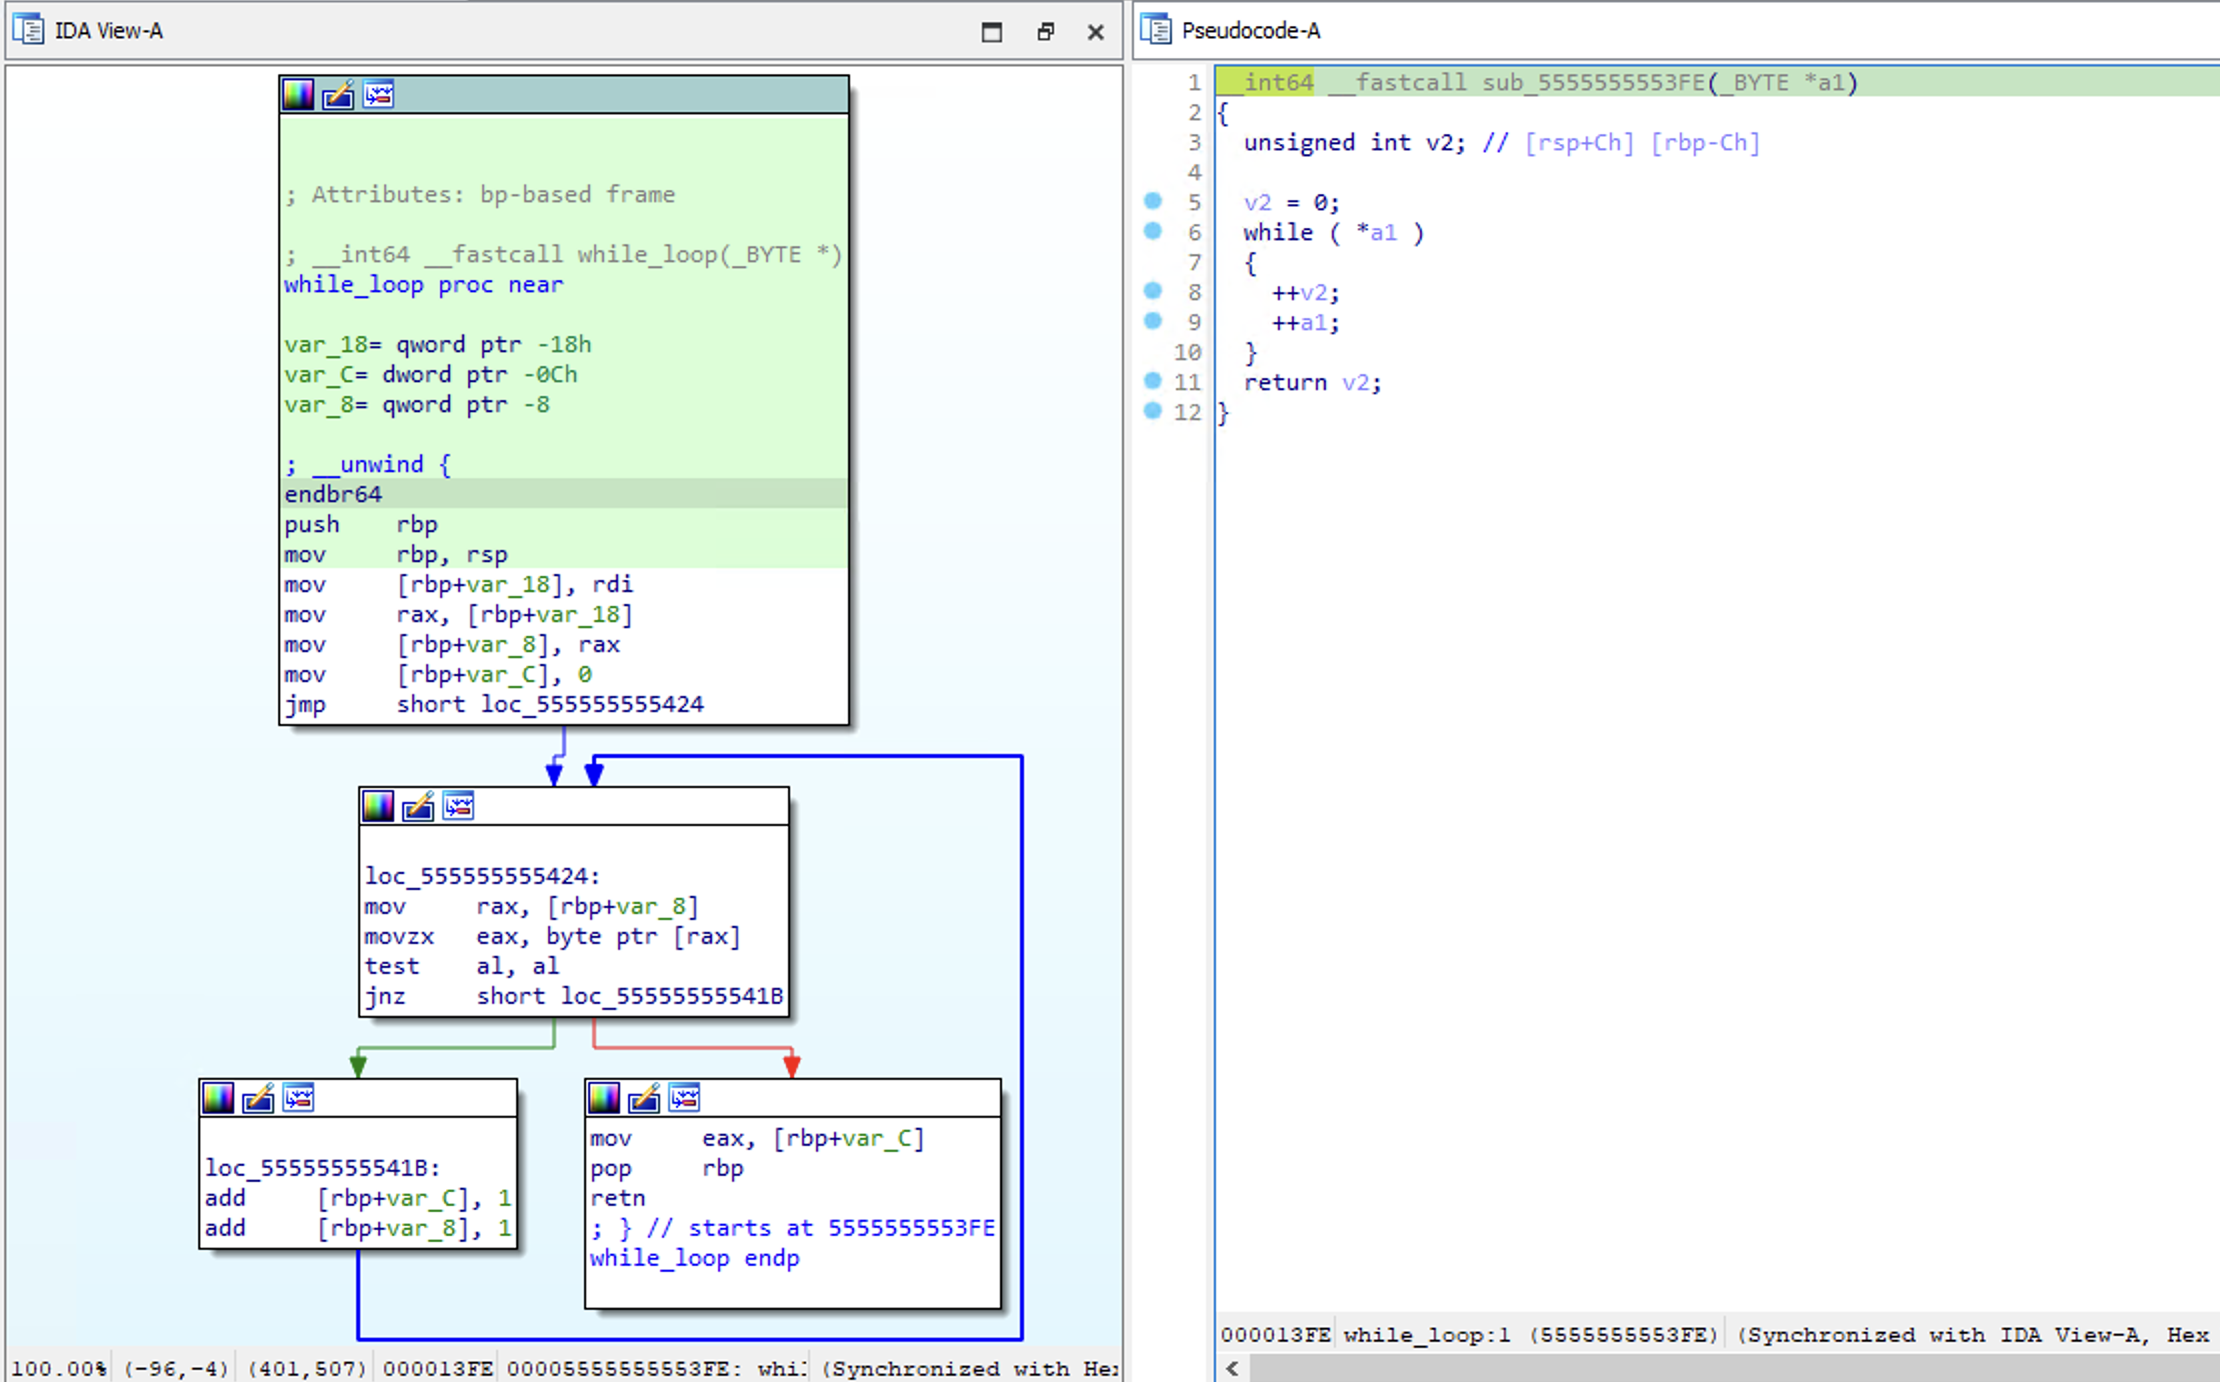Image resolution: width=2220 pixels, height=1382 pixels.
Task: Toggle breakpoint dot on pseudocode line 6
Action: pyautogui.click(x=1153, y=231)
